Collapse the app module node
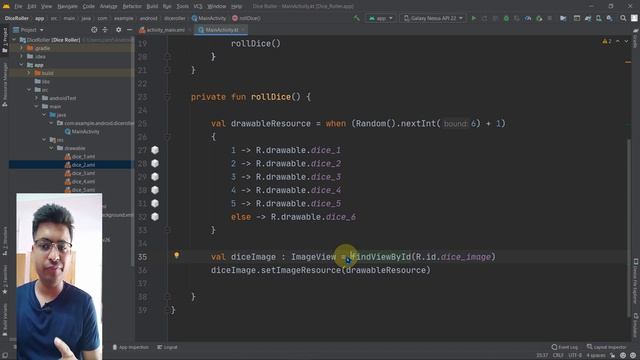 22,64
